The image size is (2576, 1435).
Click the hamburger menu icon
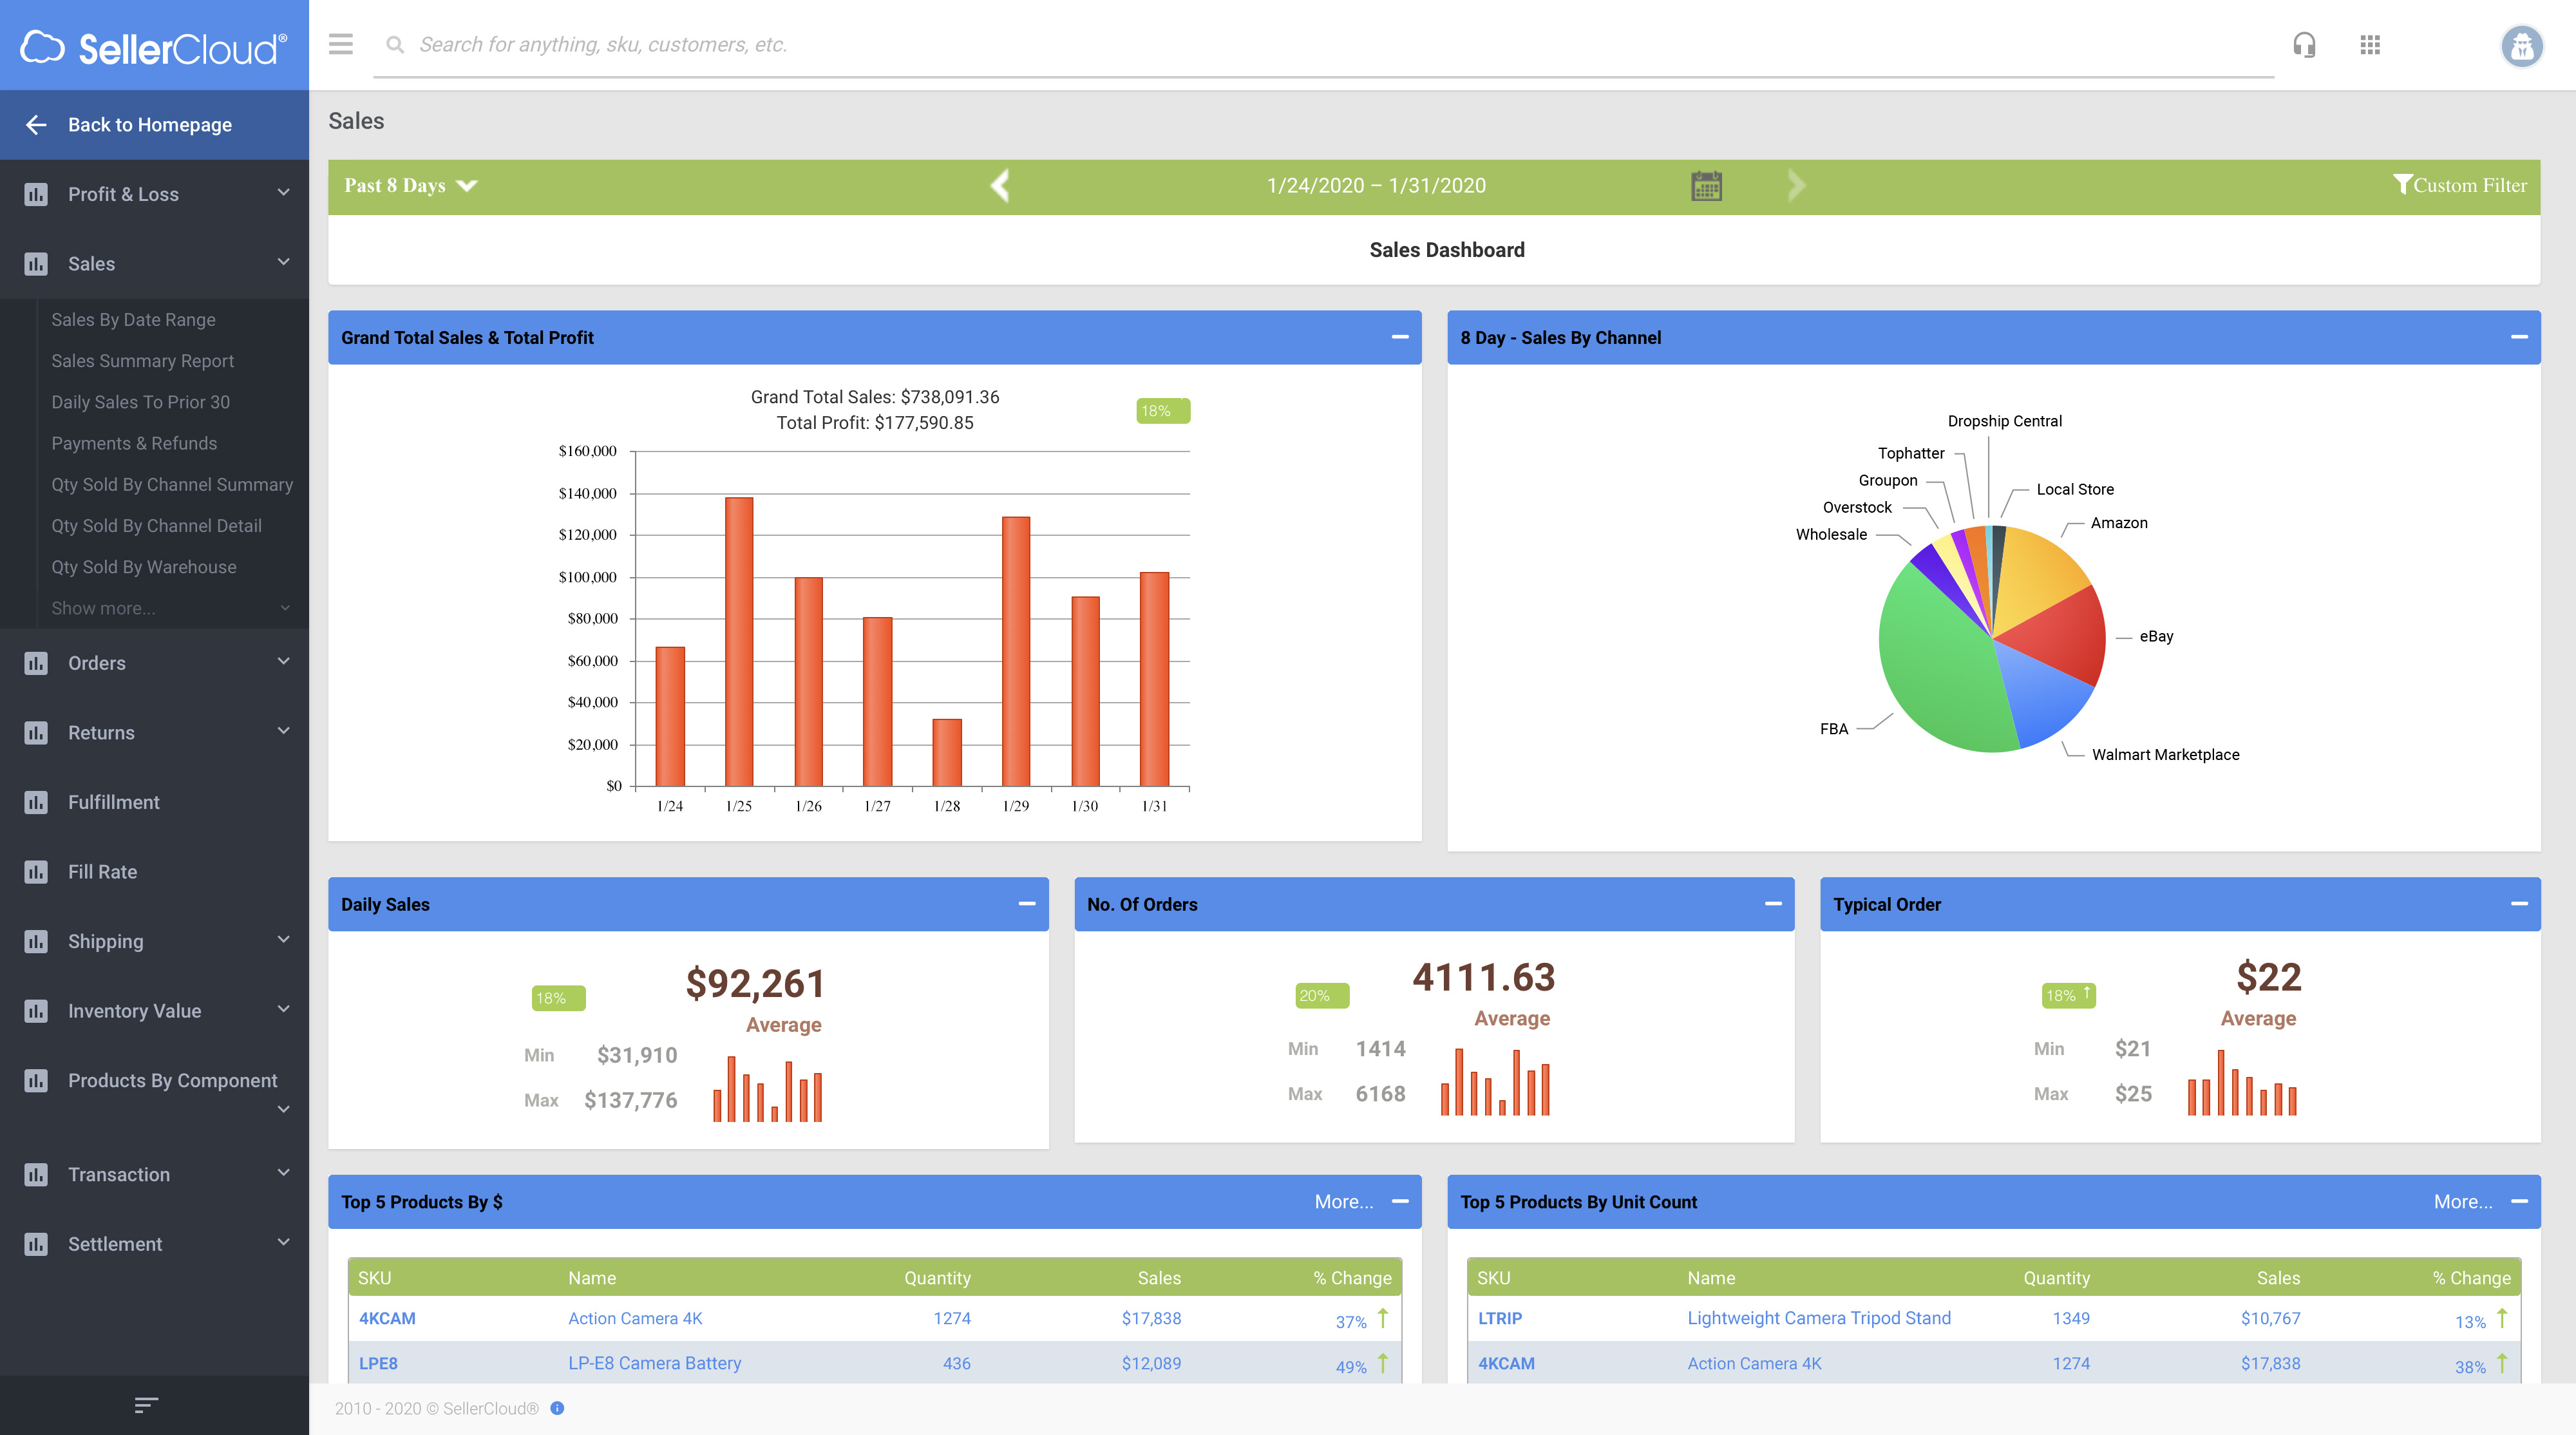click(340, 44)
